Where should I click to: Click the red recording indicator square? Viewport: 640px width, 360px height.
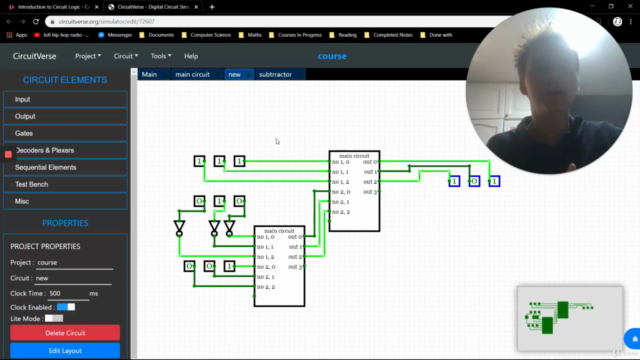tap(8, 154)
